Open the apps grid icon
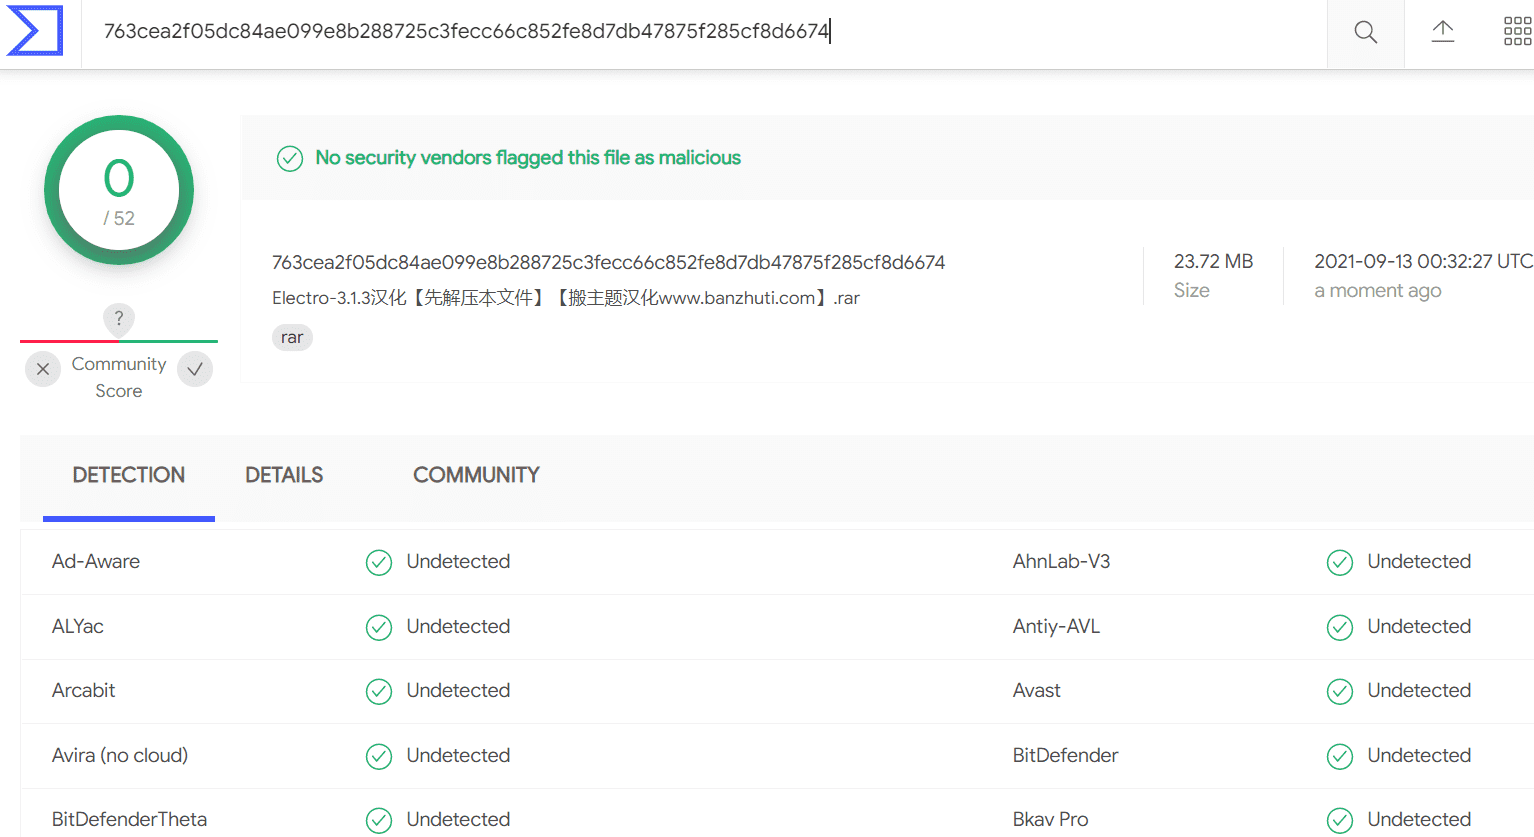Screen dimensions: 1534x837 (x=1517, y=32)
